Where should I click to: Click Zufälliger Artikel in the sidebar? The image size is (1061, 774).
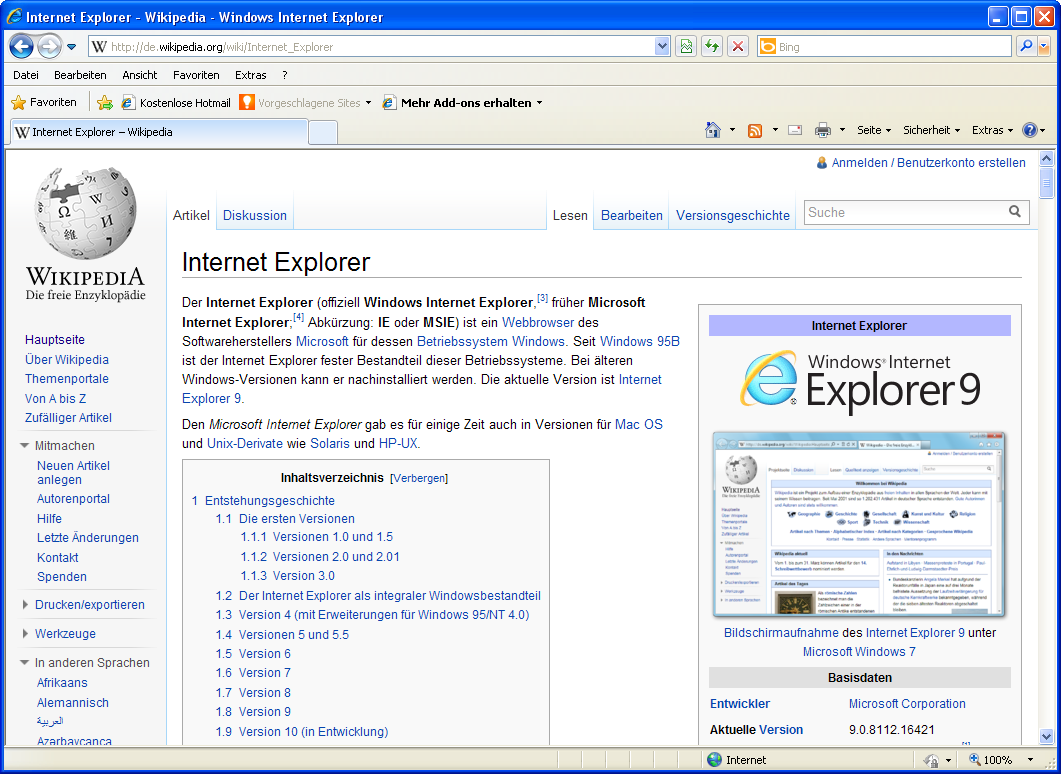pyautogui.click(x=68, y=417)
